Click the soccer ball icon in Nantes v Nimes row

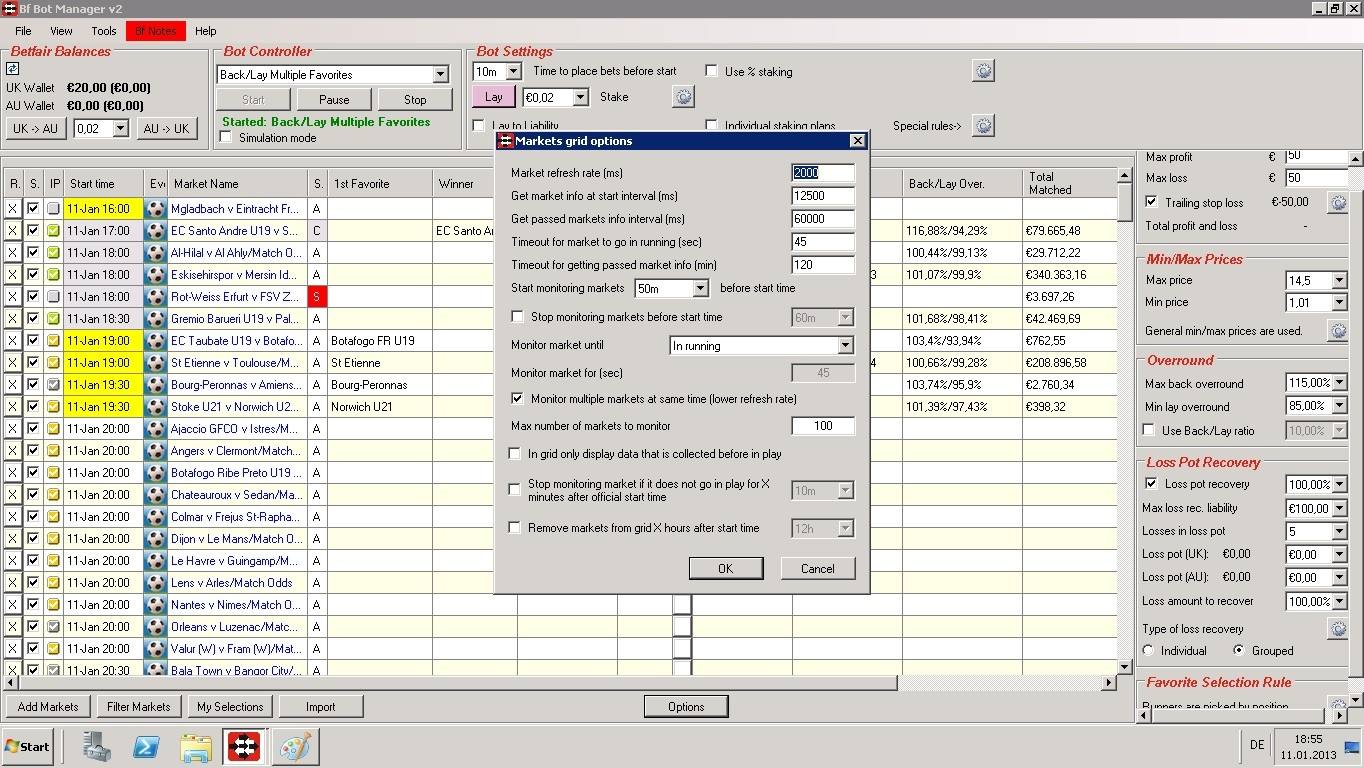coord(155,604)
